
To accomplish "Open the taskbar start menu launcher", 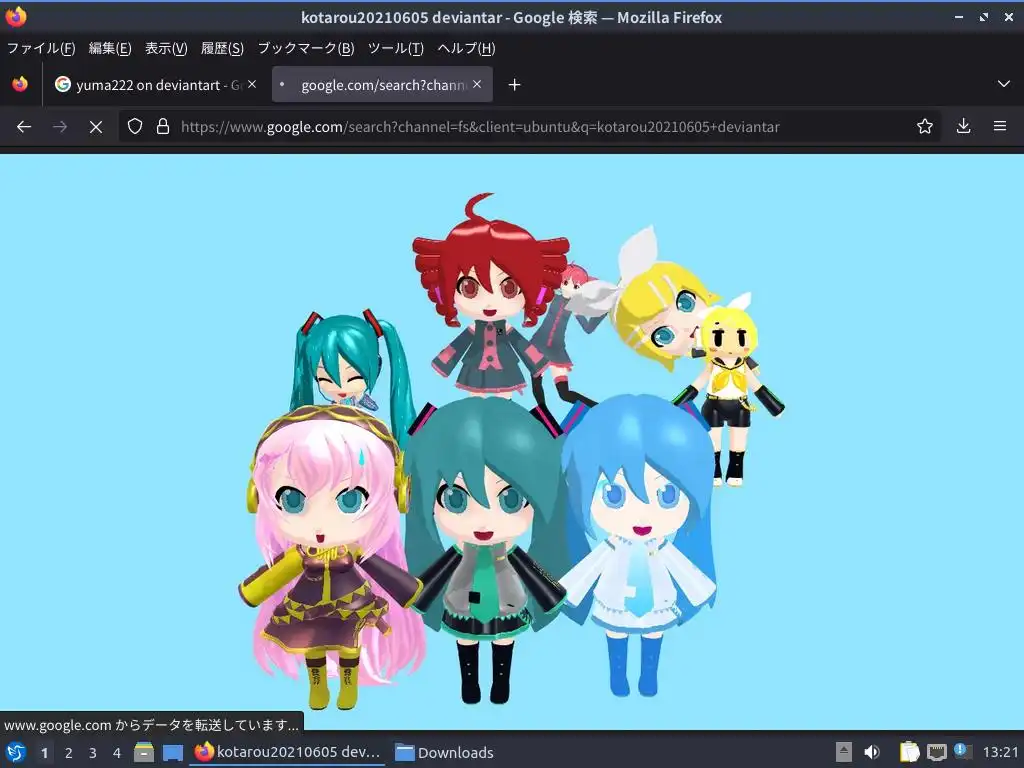I will 16,752.
